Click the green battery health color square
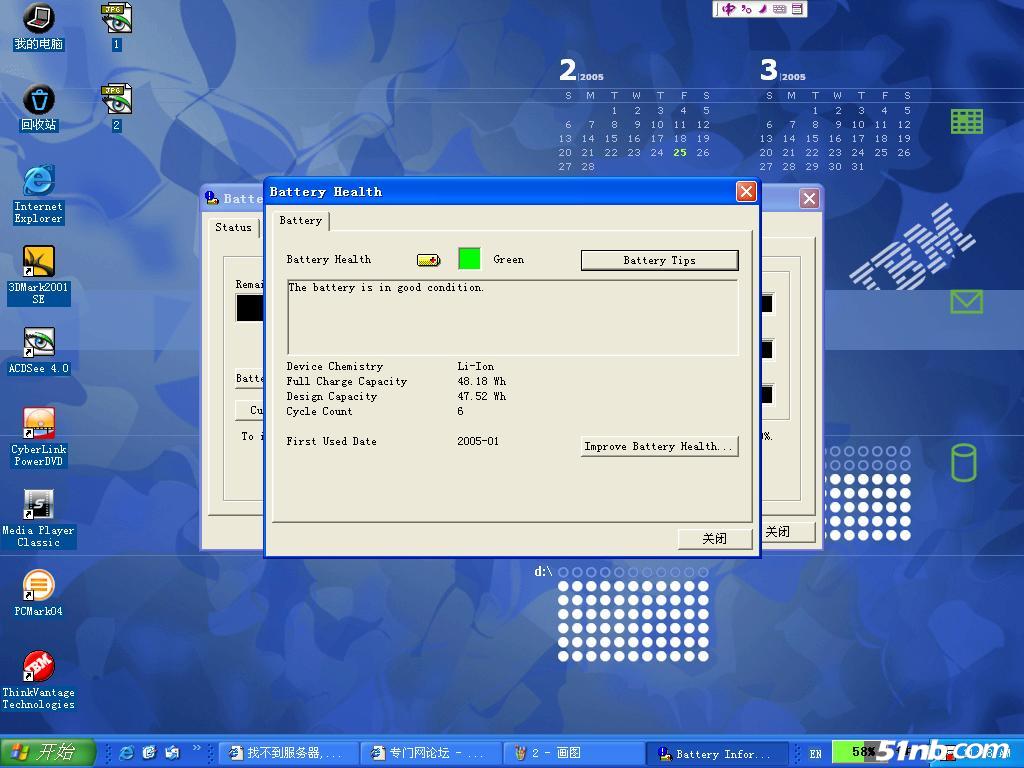 point(469,259)
